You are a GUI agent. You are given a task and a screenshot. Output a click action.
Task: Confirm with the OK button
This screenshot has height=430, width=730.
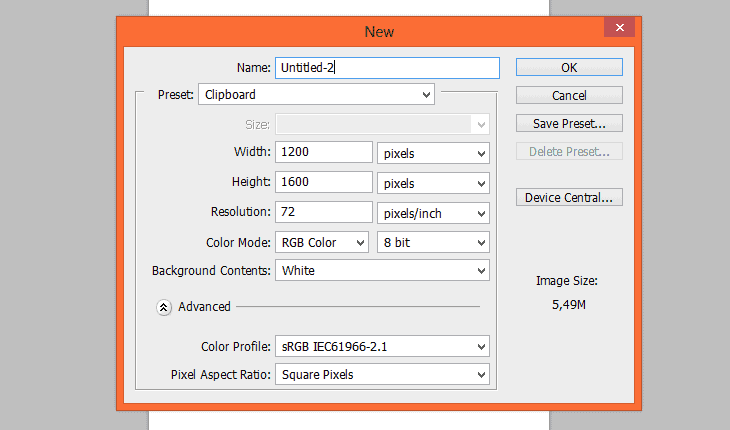[569, 67]
